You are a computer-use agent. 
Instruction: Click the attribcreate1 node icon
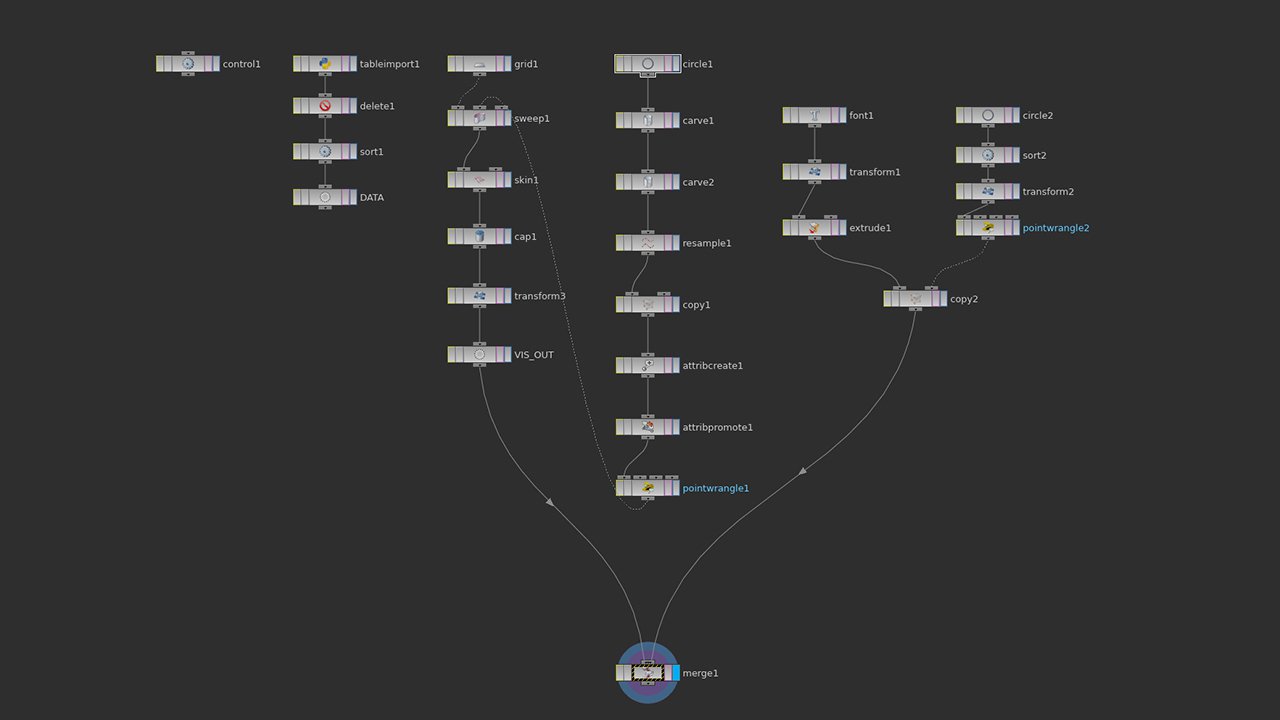[x=648, y=366]
